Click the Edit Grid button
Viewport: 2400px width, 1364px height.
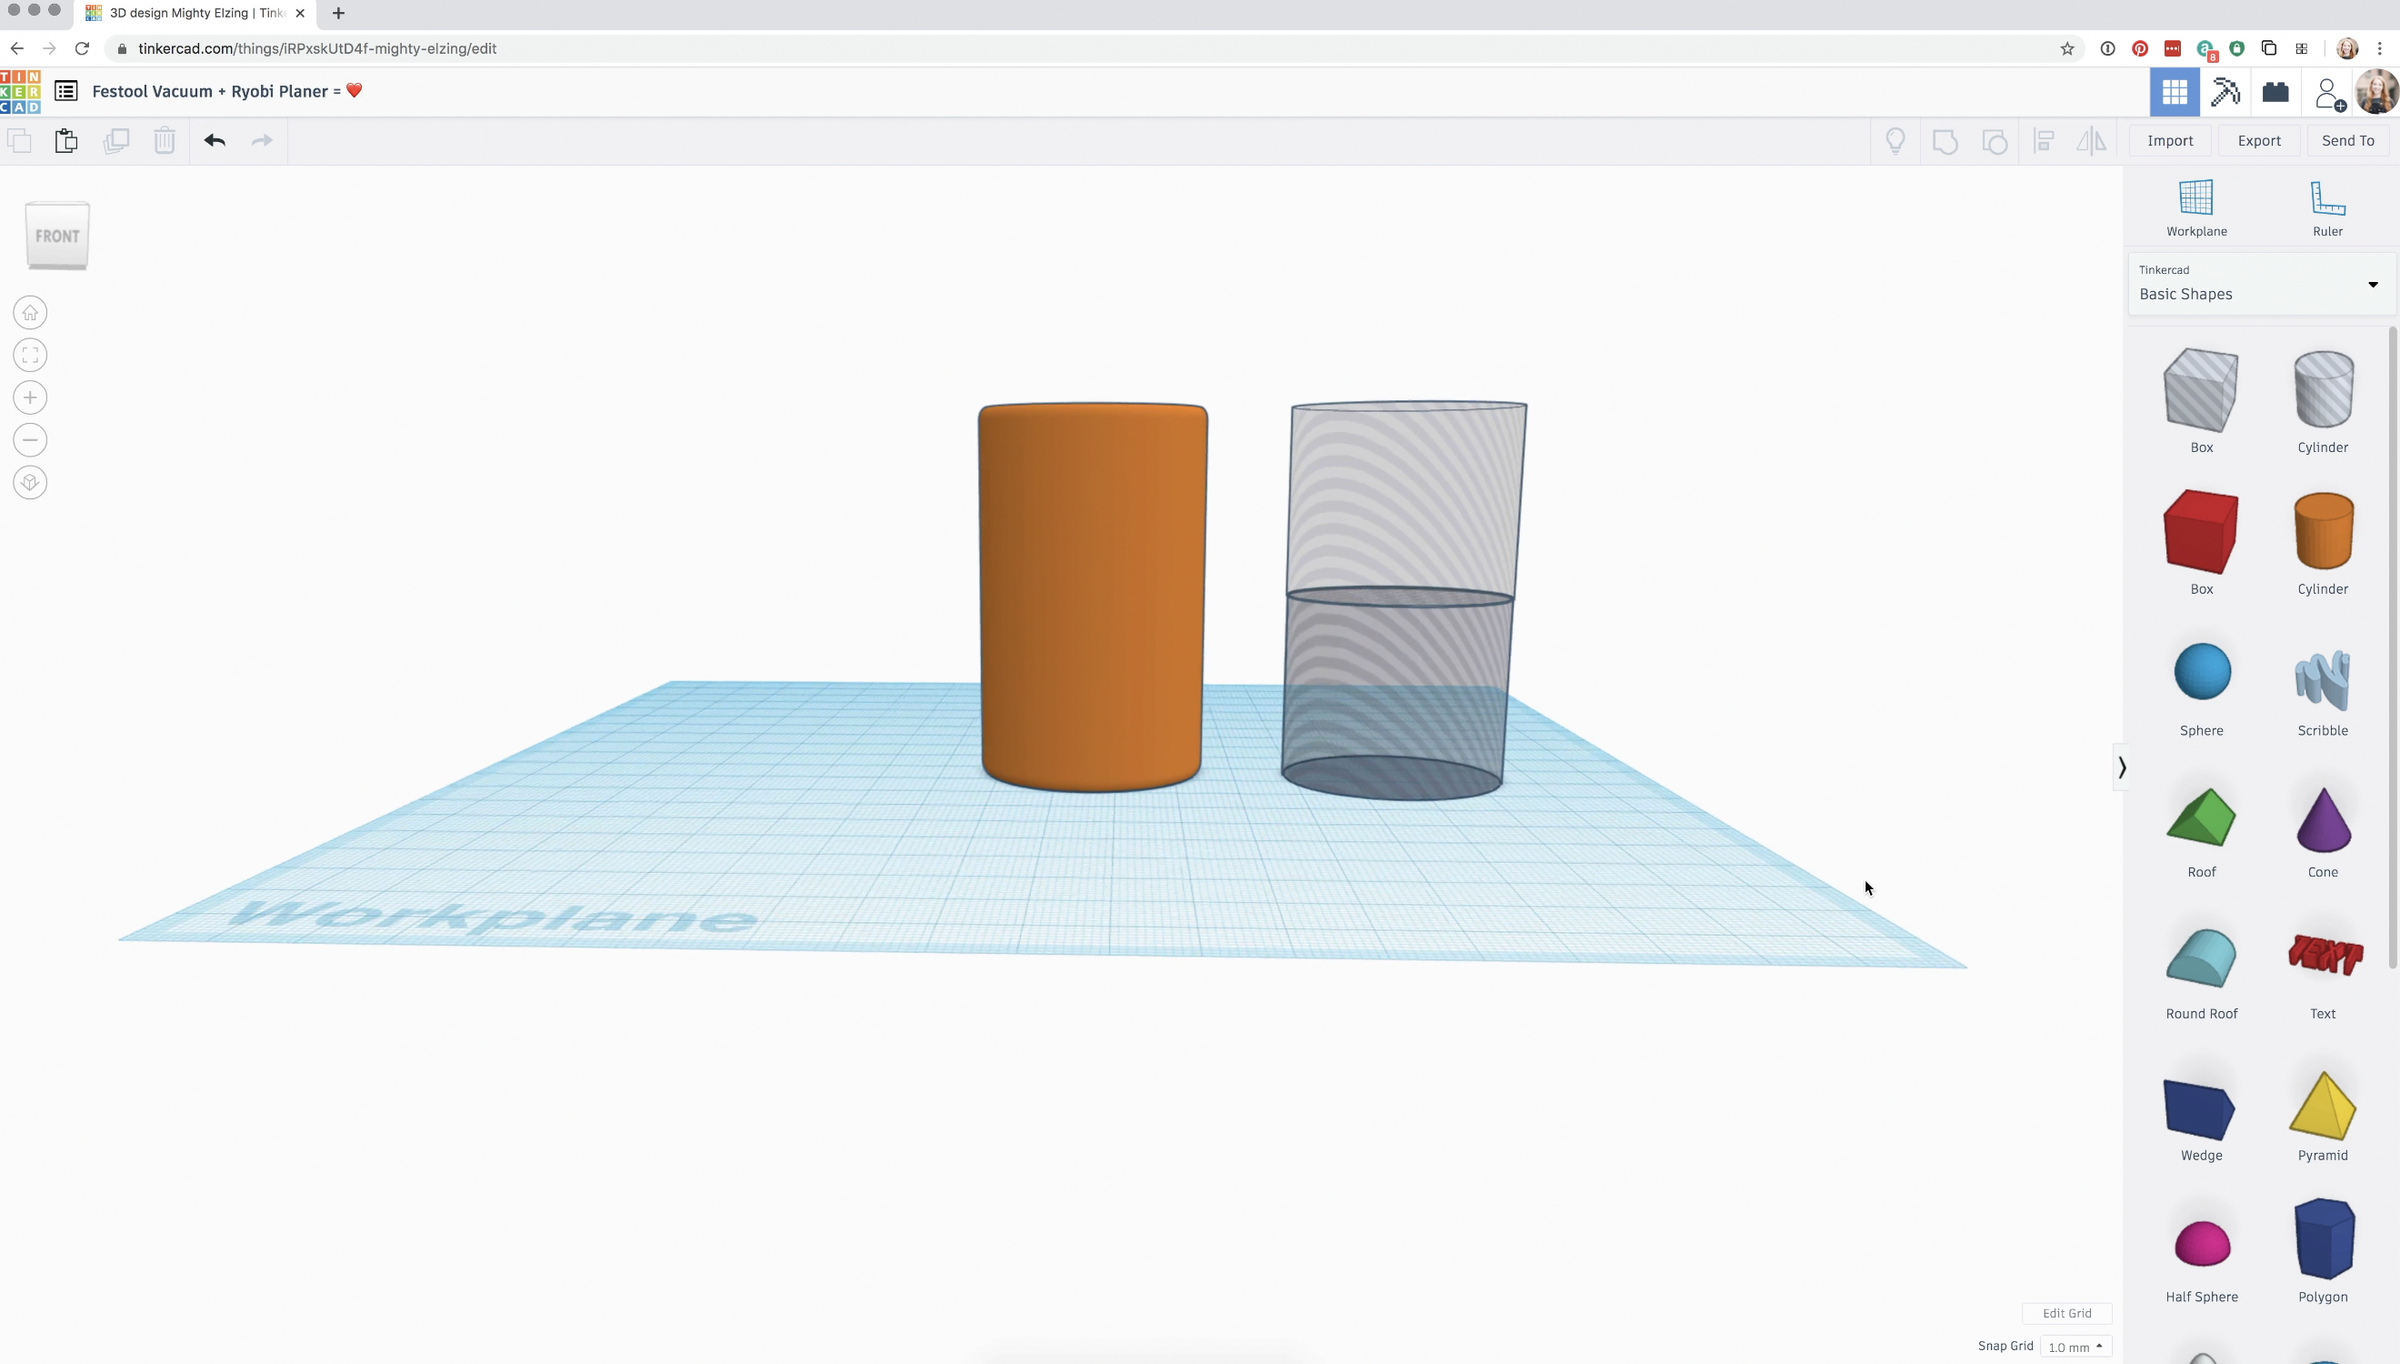tap(2067, 1313)
